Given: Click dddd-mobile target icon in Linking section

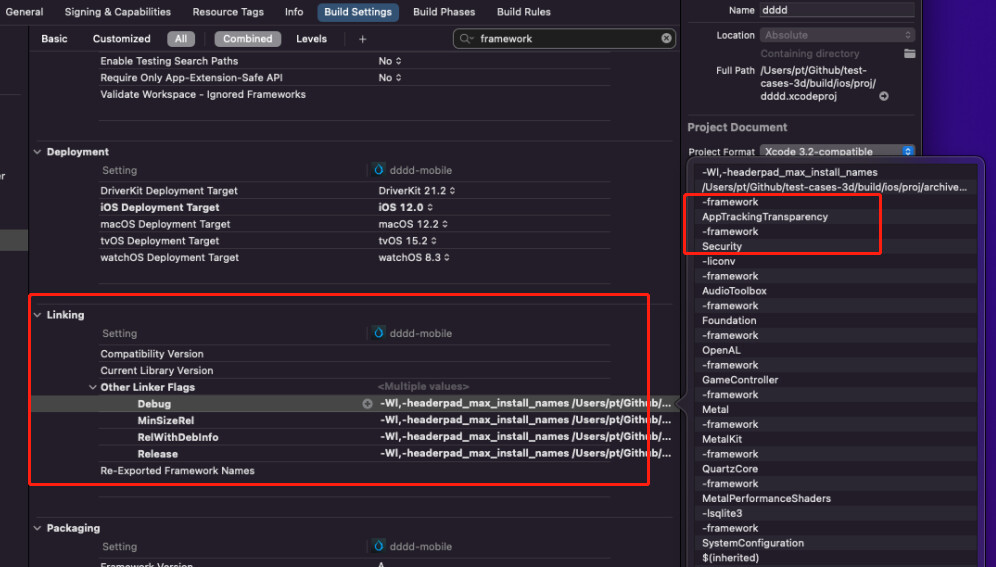Looking at the screenshot, I should (379, 334).
